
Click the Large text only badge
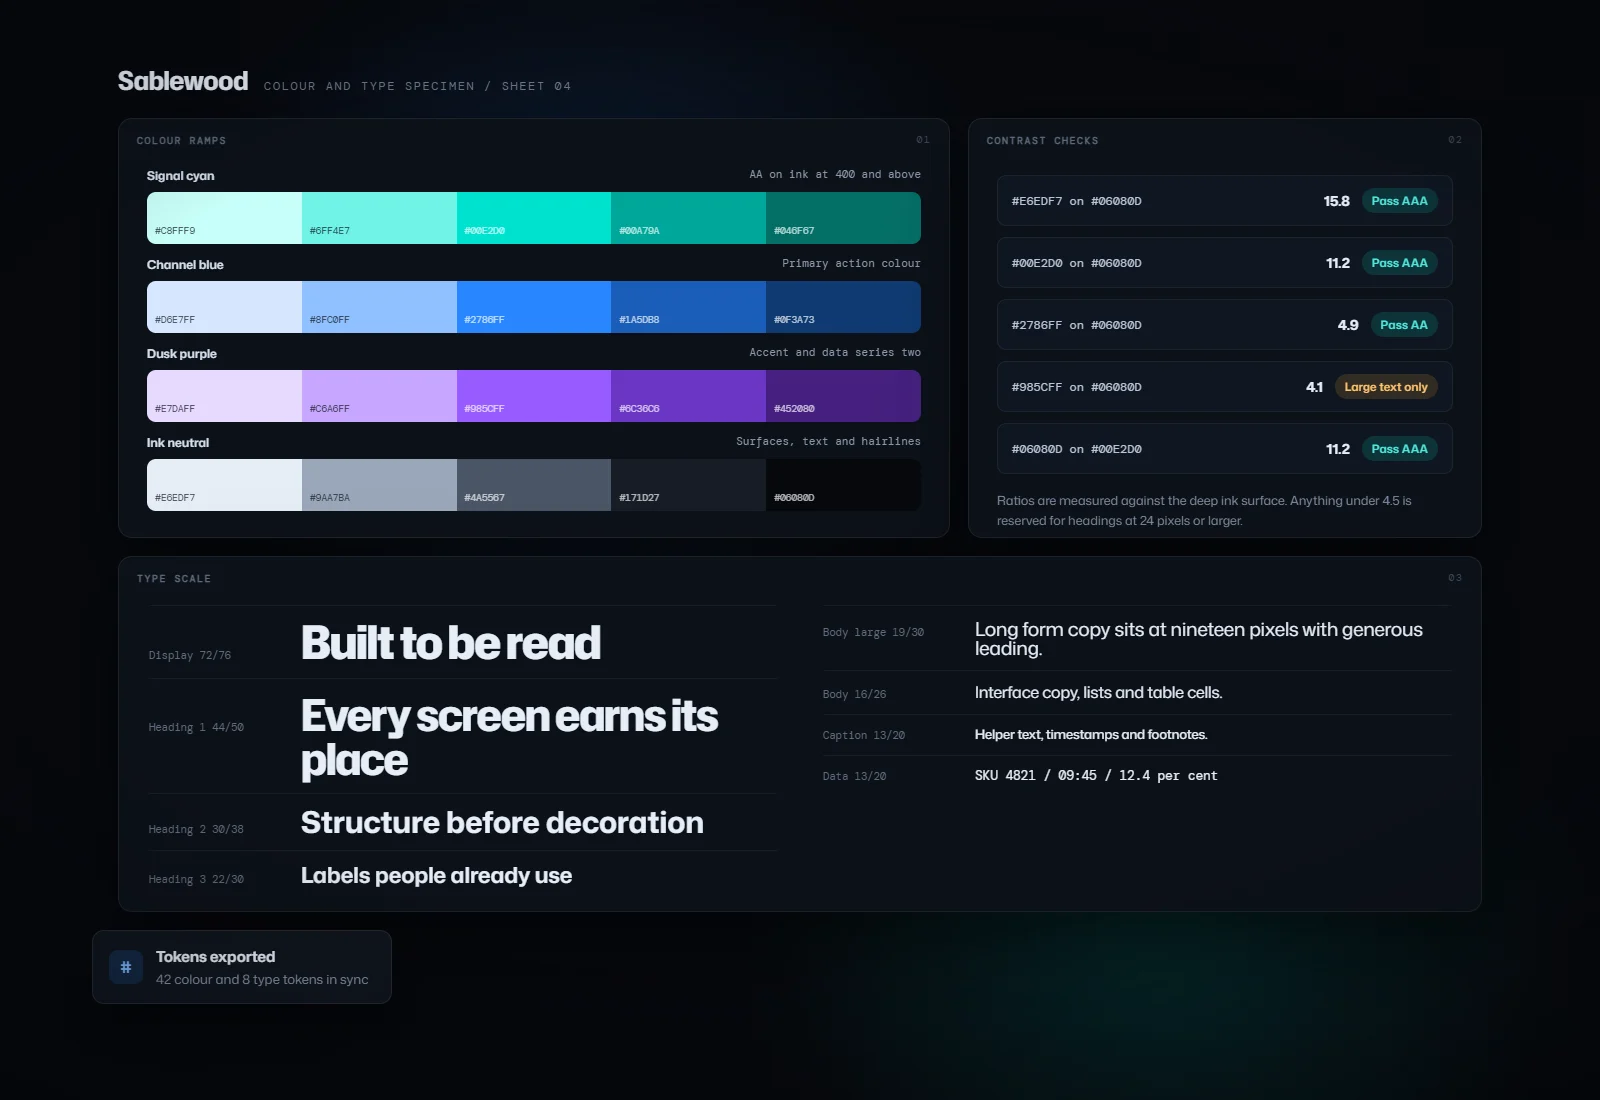1386,387
